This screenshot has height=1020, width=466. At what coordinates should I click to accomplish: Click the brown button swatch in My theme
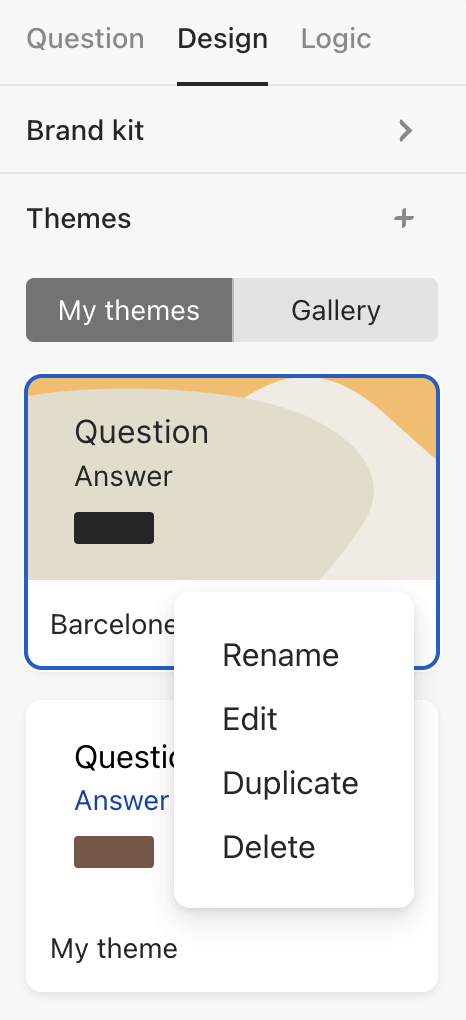click(114, 852)
